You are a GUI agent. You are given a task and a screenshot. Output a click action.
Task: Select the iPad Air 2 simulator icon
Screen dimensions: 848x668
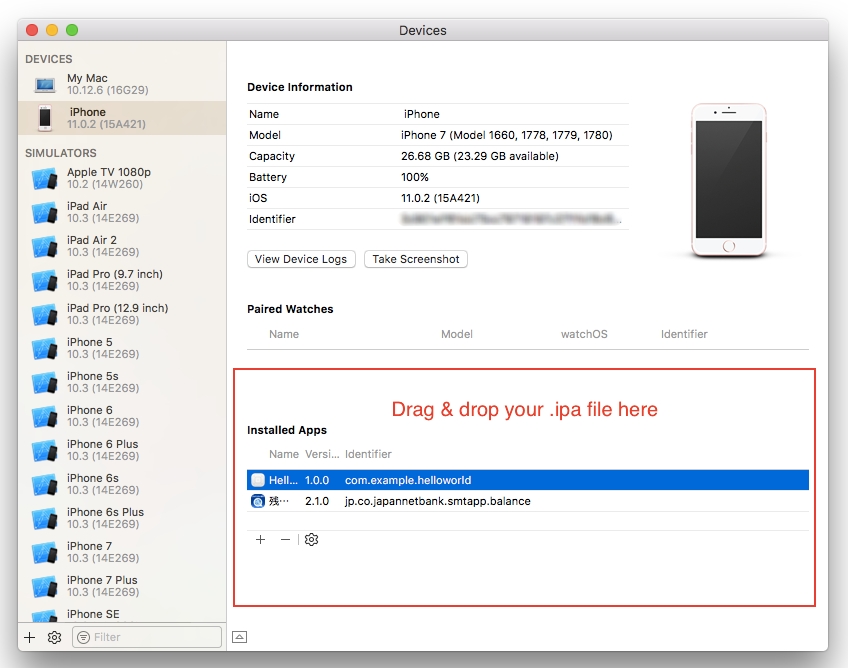[x=44, y=246]
